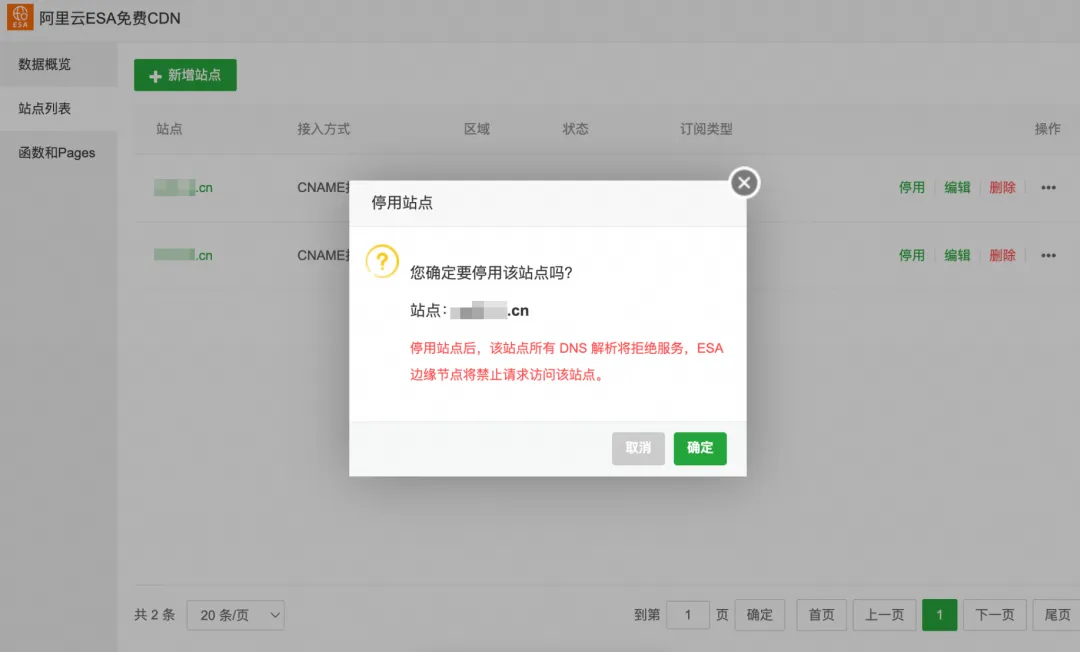Click the 停用站点 dialog title
Image resolution: width=1080 pixels, height=652 pixels.
[x=402, y=202]
